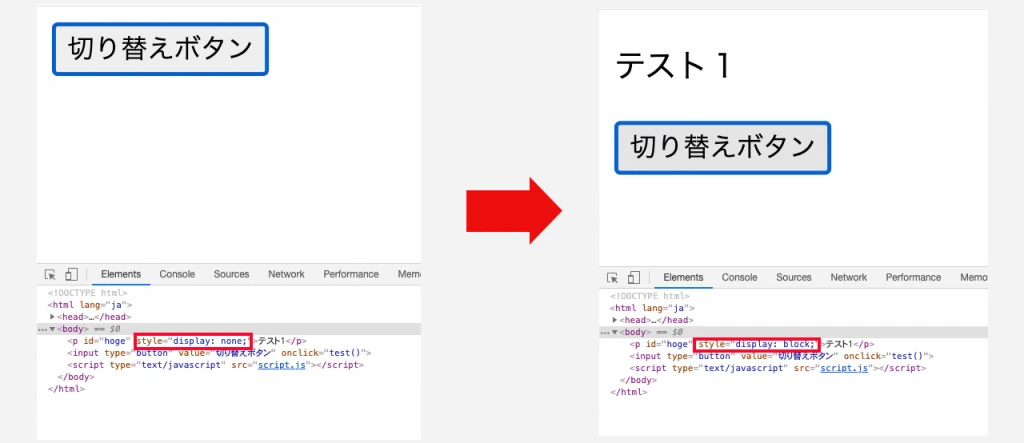Click id="hoge" attribute in left DevTools
The image size is (1024, 443).
click(x=106, y=341)
